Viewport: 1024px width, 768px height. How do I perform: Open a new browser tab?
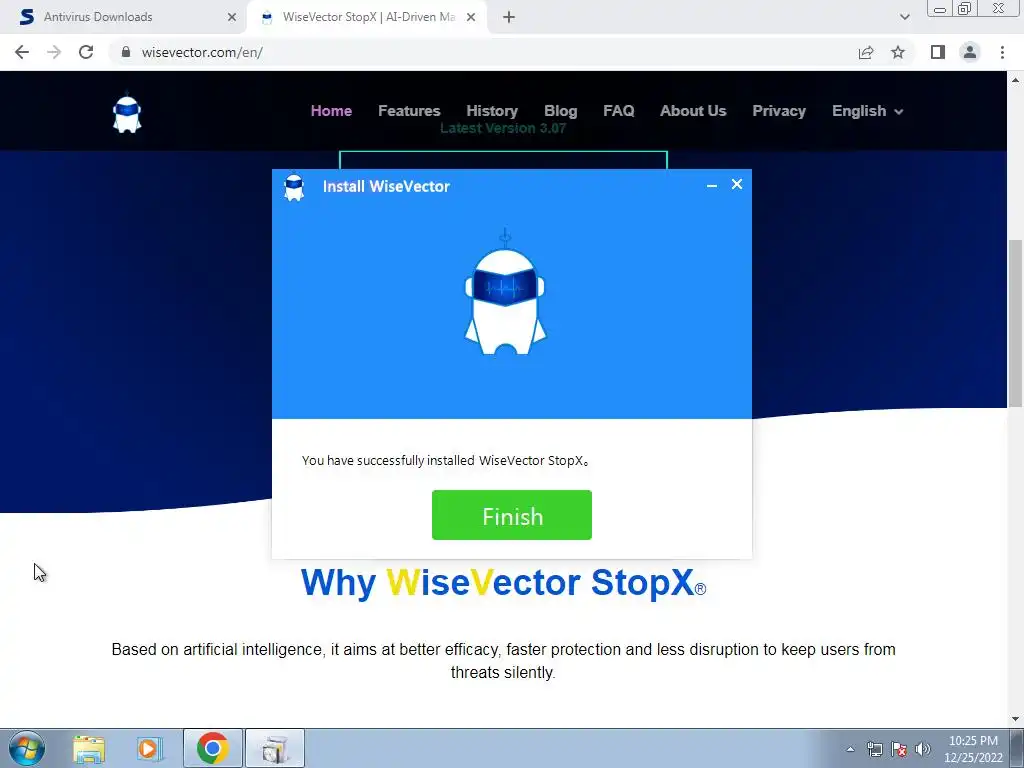pos(509,18)
